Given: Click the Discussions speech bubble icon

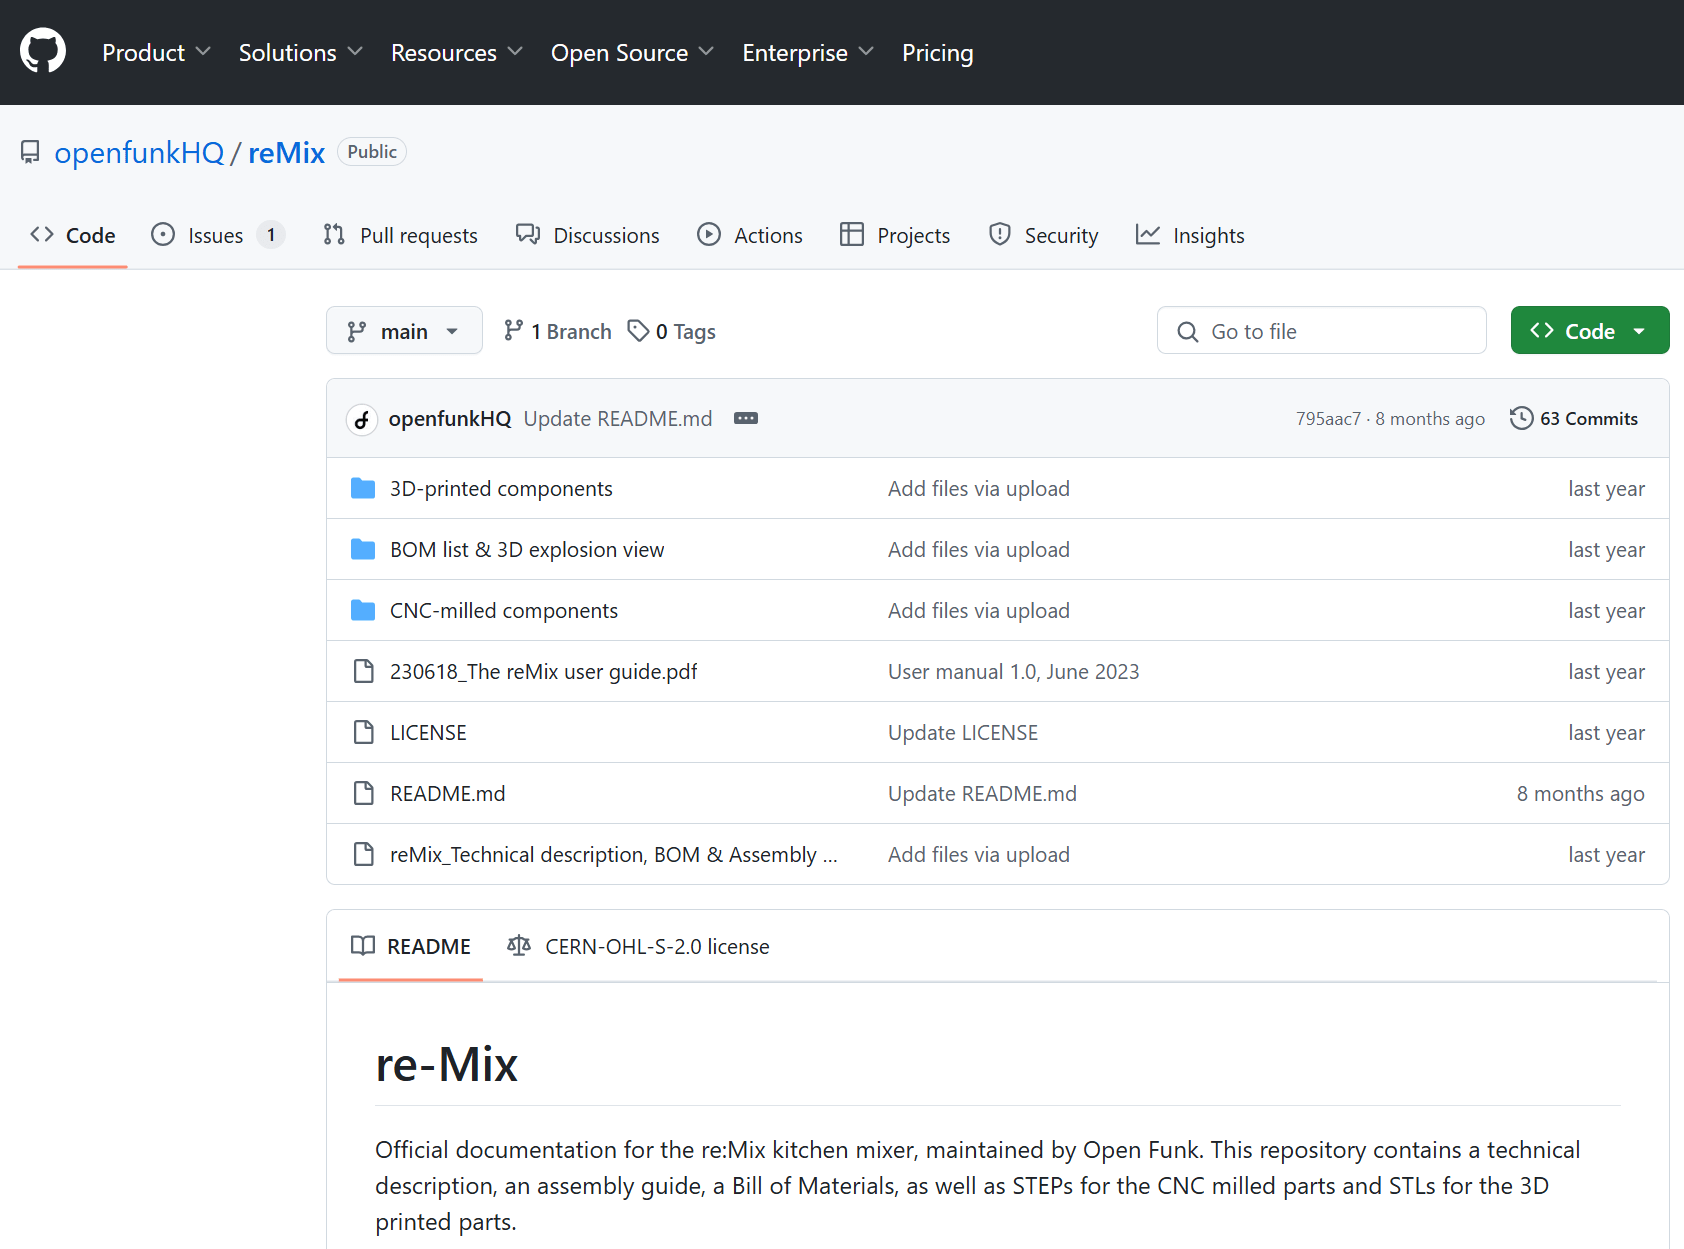Looking at the screenshot, I should [x=528, y=234].
